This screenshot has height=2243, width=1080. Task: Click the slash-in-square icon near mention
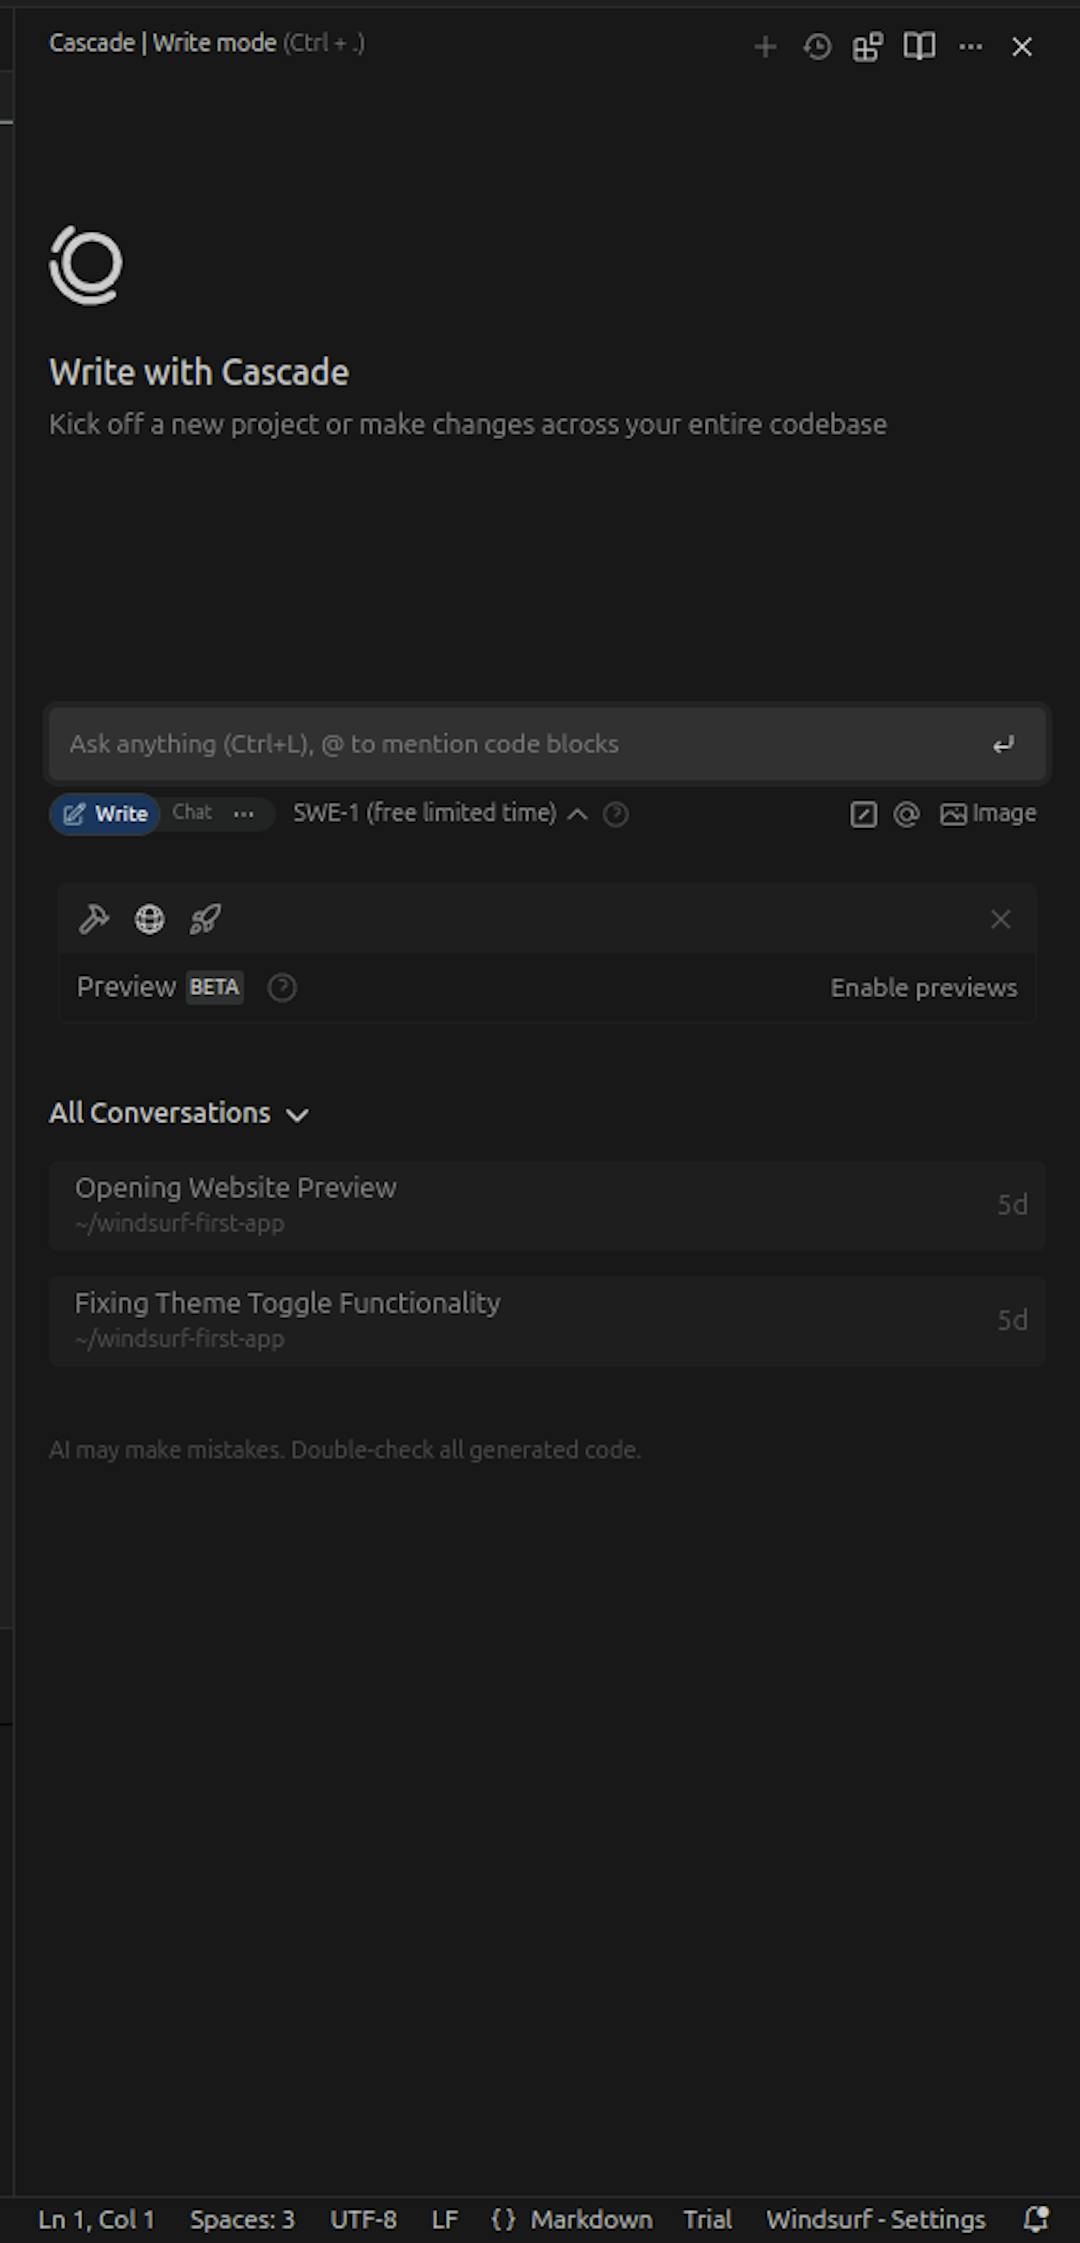(x=863, y=814)
